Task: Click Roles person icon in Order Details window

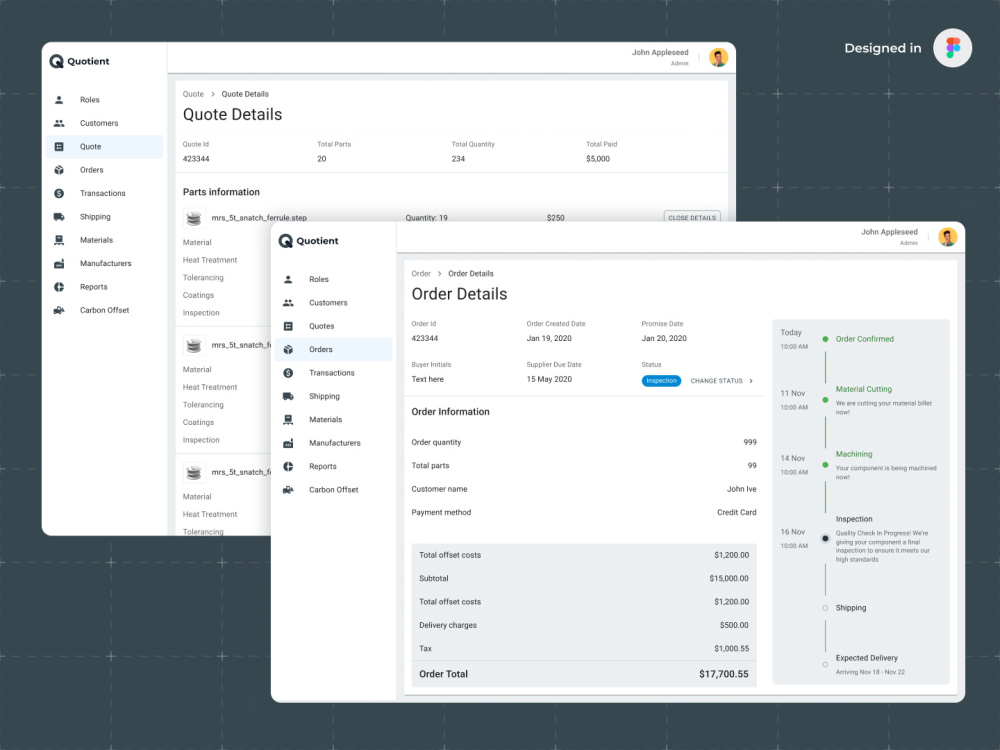Action: (288, 279)
